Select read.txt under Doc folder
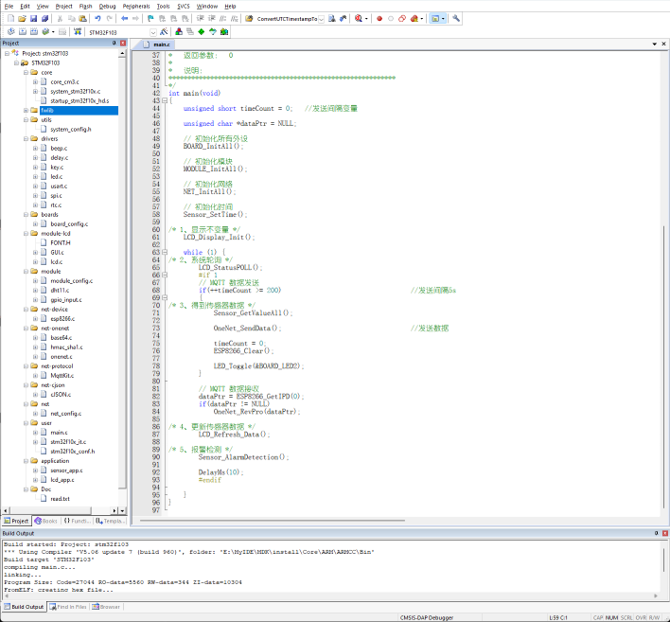Image resolution: width=670 pixels, height=622 pixels. pyautogui.click(x=60, y=499)
